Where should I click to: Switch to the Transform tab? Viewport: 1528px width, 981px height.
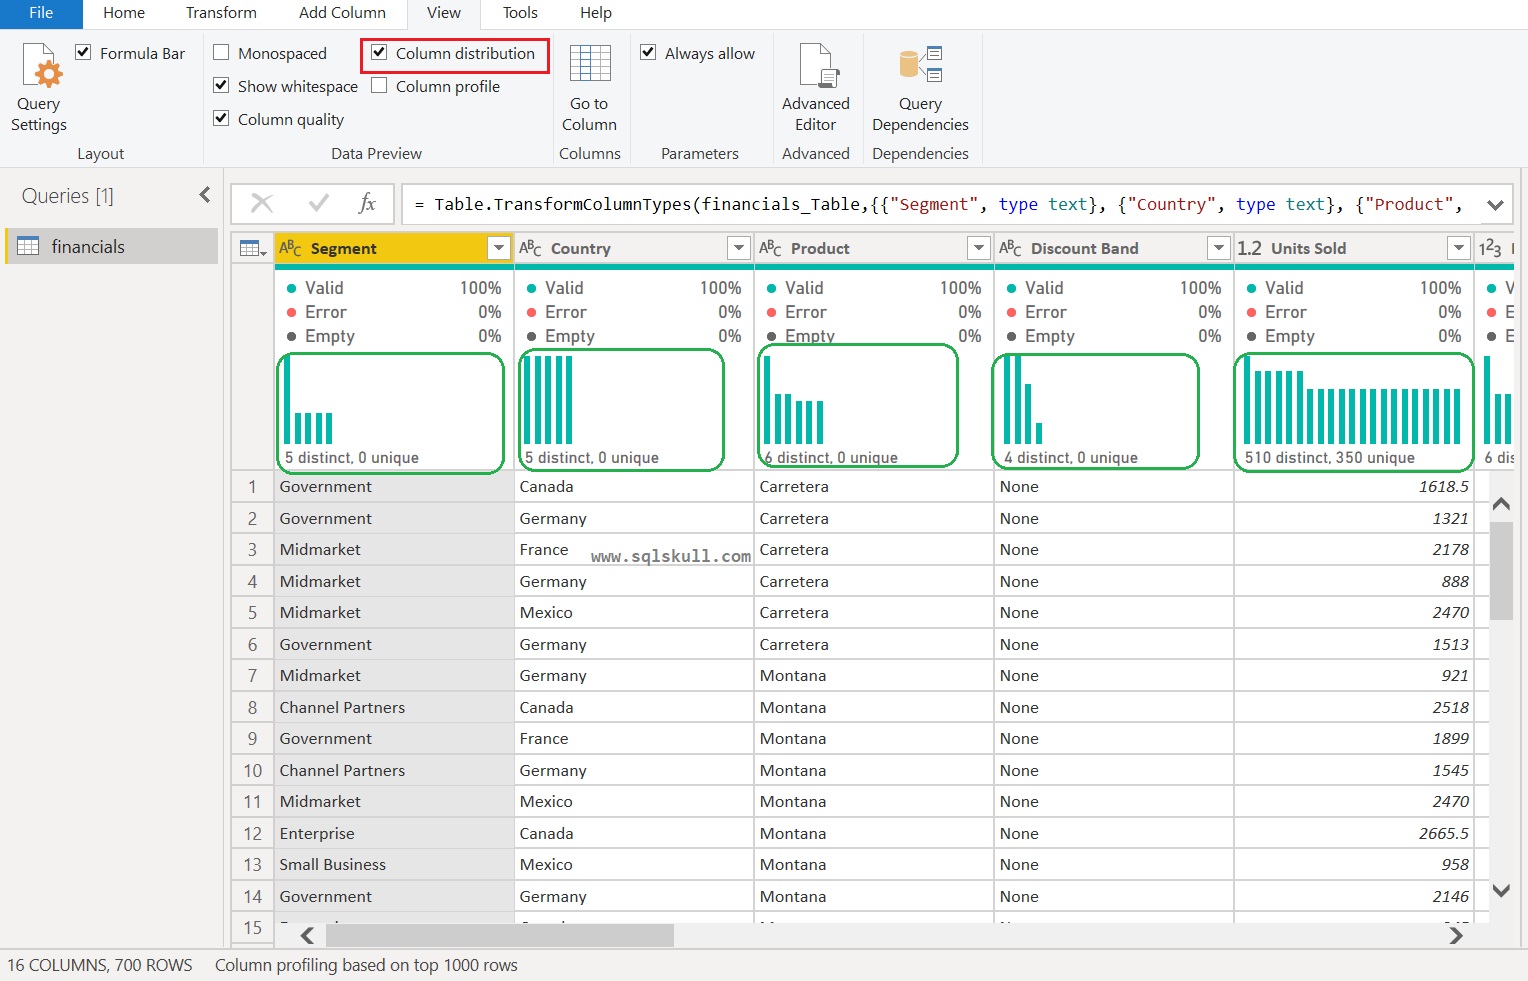tap(221, 13)
